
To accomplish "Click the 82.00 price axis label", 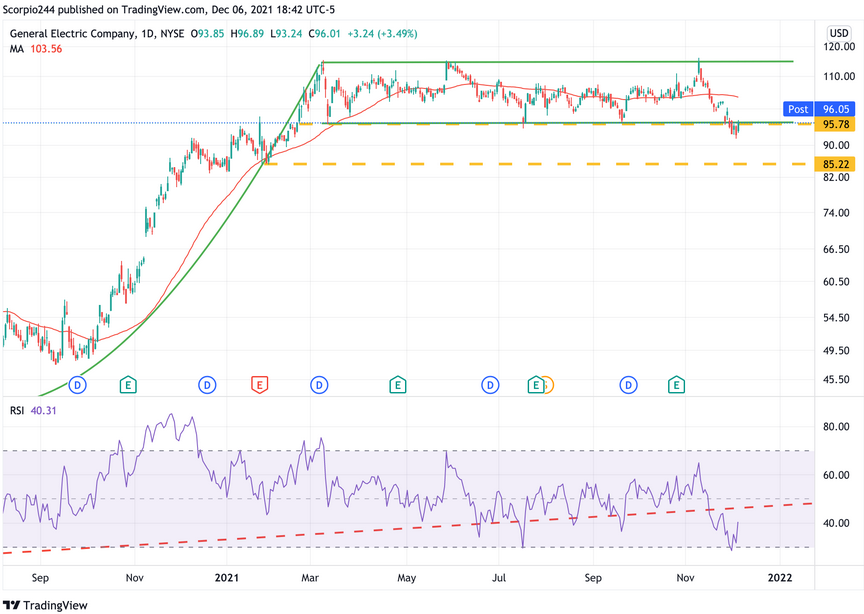I will coord(836,177).
